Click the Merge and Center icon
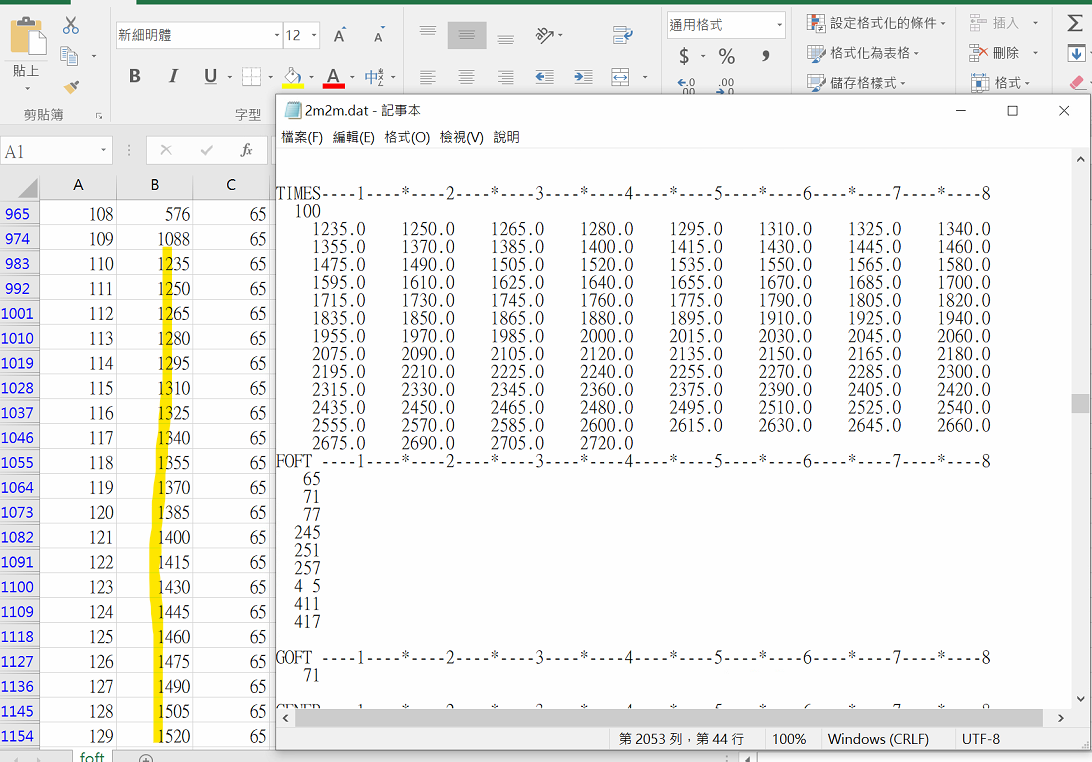Screen dimensions: 1092x762 tap(620, 77)
